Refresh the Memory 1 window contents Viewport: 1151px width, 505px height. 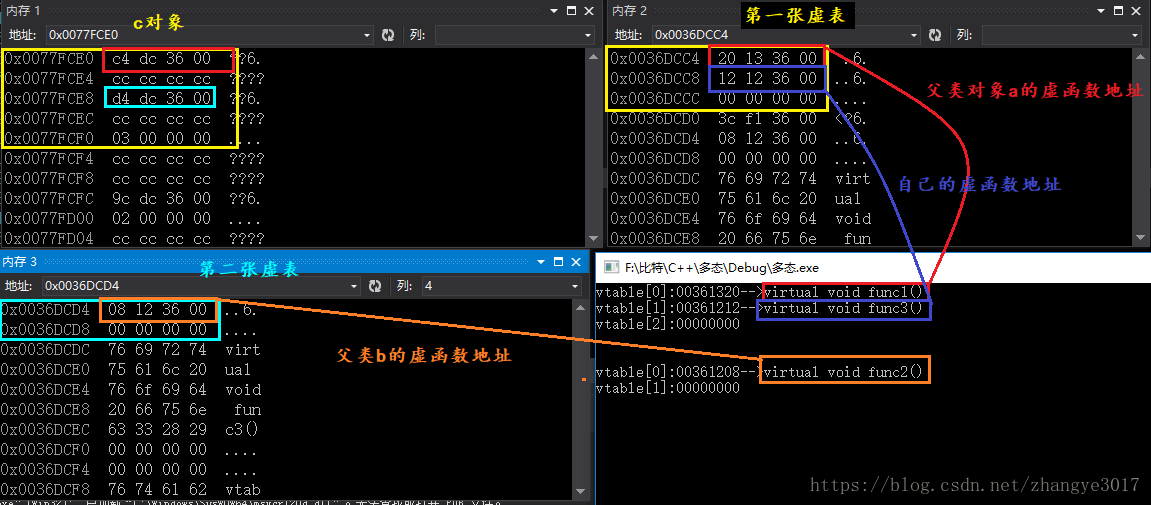[388, 34]
